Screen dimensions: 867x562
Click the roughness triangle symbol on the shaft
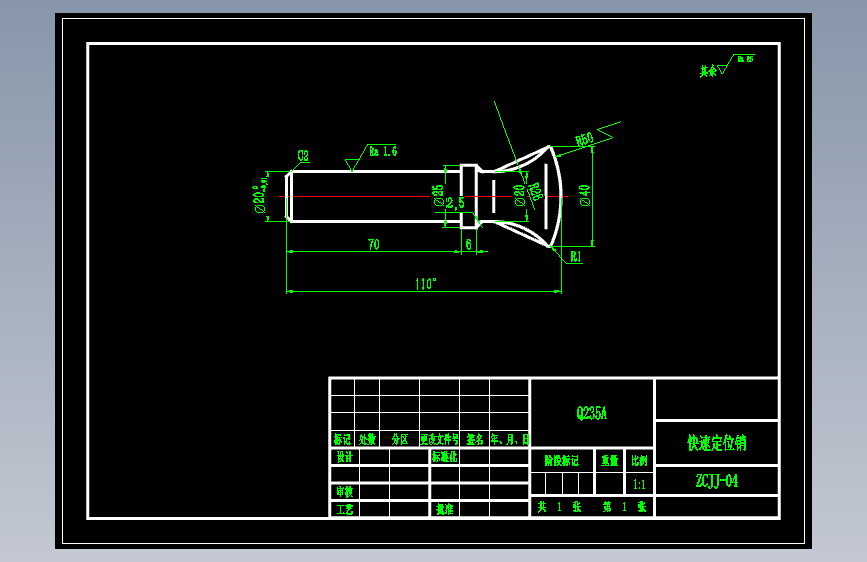[x=351, y=164]
